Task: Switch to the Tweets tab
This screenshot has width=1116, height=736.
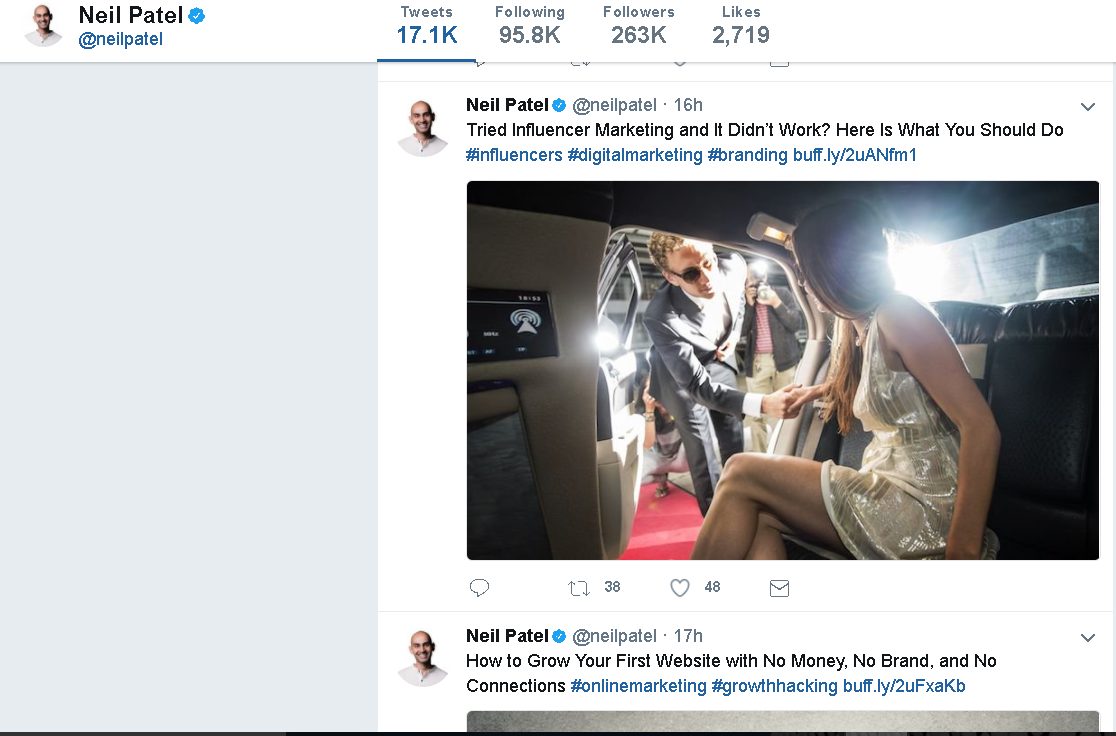Action: (426, 26)
